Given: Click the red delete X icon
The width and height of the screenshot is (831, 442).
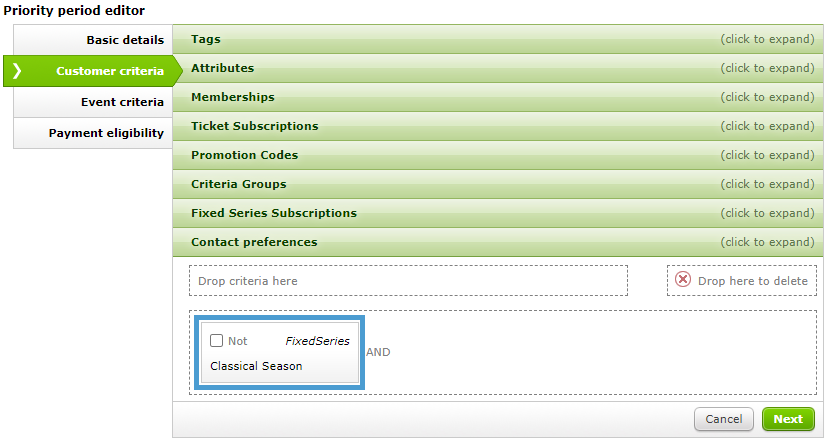Looking at the screenshot, I should 683,279.
